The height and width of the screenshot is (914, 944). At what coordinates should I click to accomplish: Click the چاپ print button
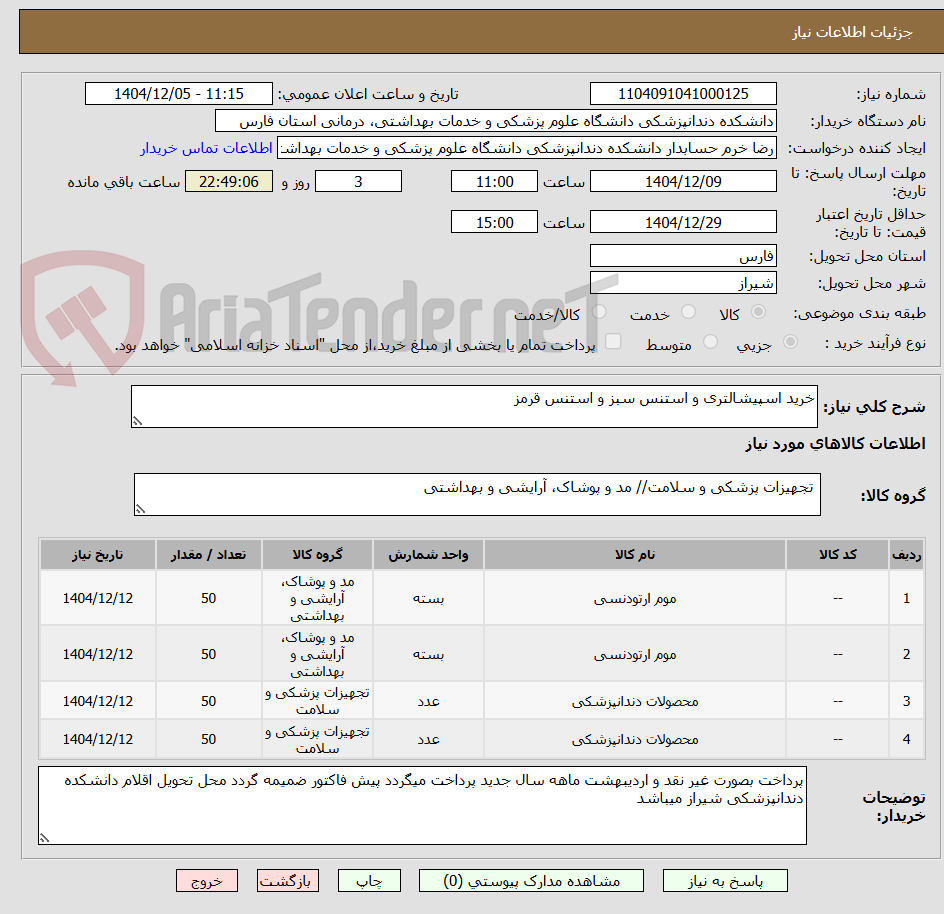(x=369, y=881)
